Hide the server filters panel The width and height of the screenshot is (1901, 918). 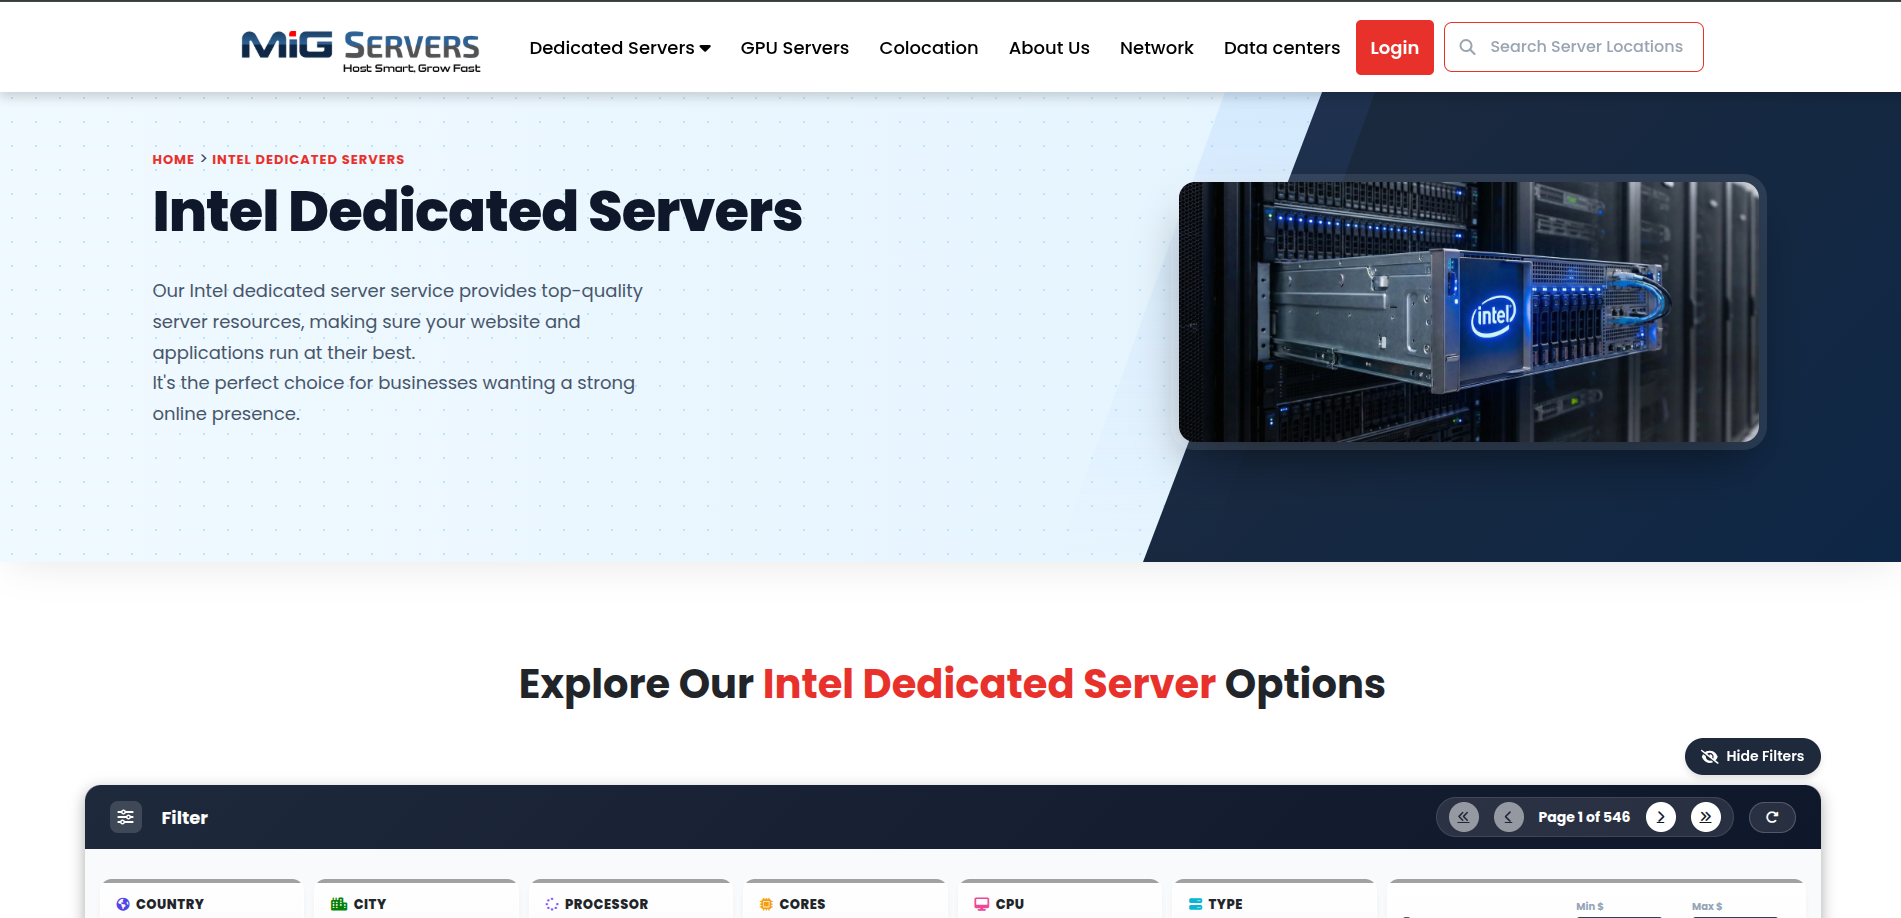(1752, 756)
